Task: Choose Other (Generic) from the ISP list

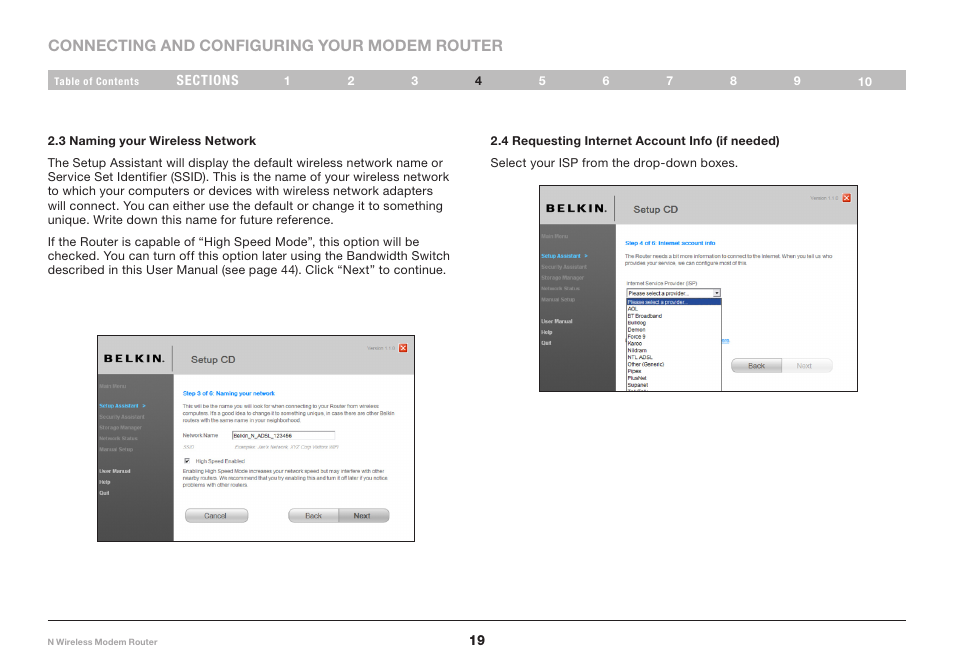Action: tap(646, 364)
